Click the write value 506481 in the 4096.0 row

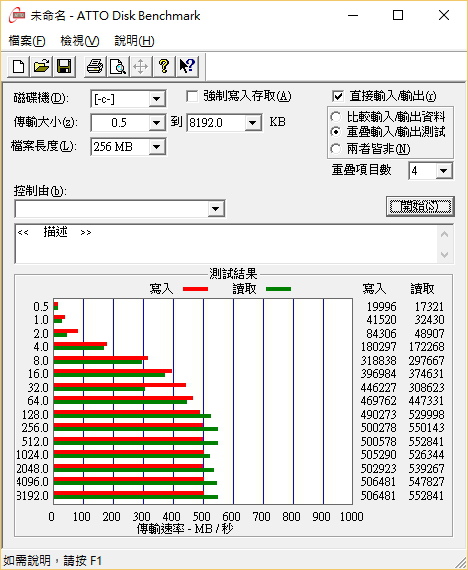(378, 482)
